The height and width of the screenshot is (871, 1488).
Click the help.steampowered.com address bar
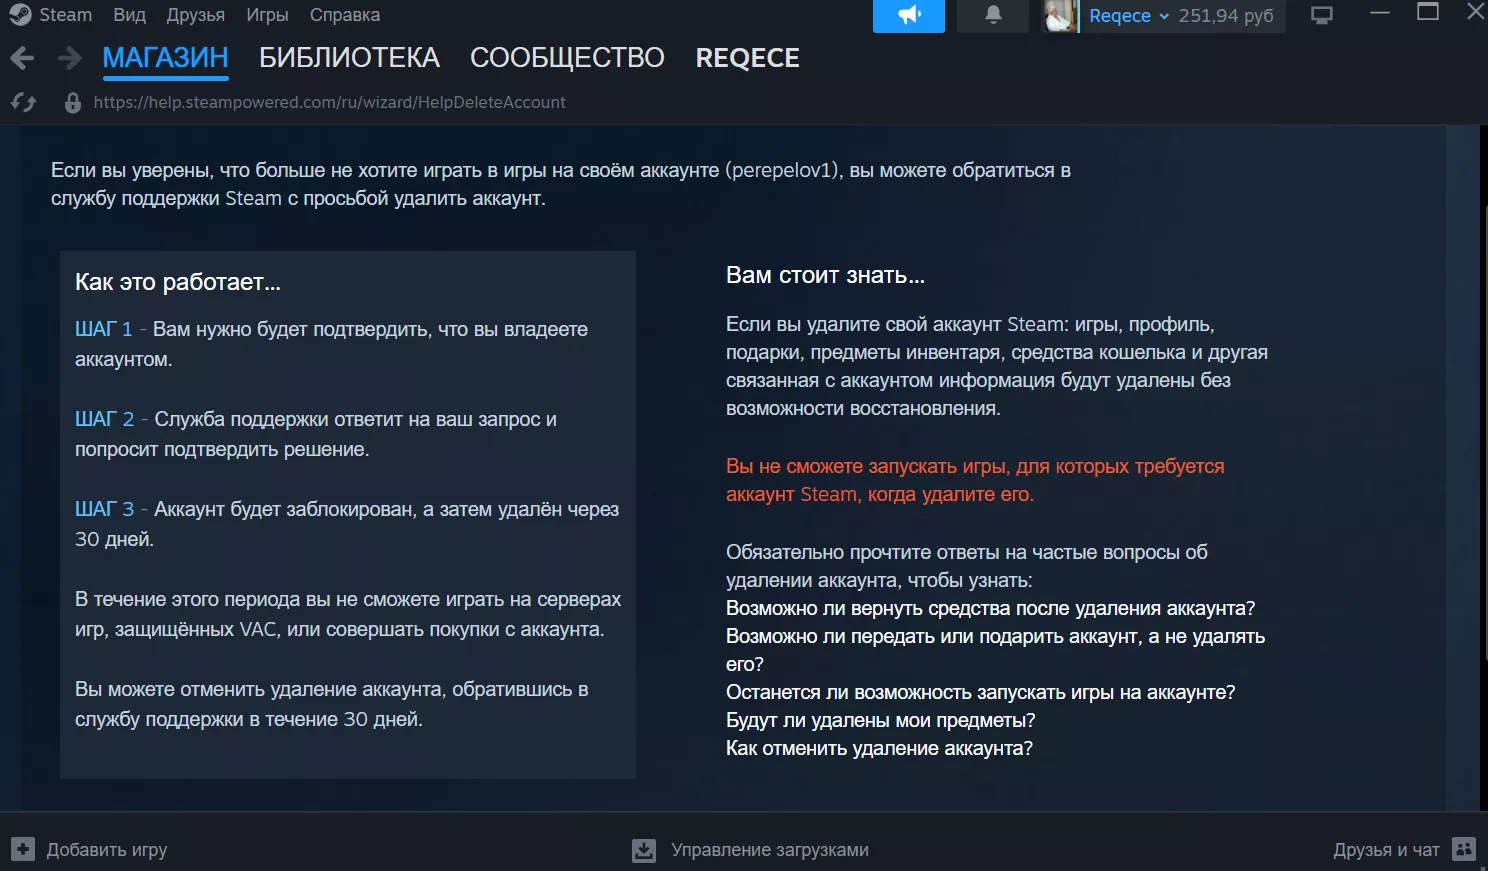click(329, 102)
